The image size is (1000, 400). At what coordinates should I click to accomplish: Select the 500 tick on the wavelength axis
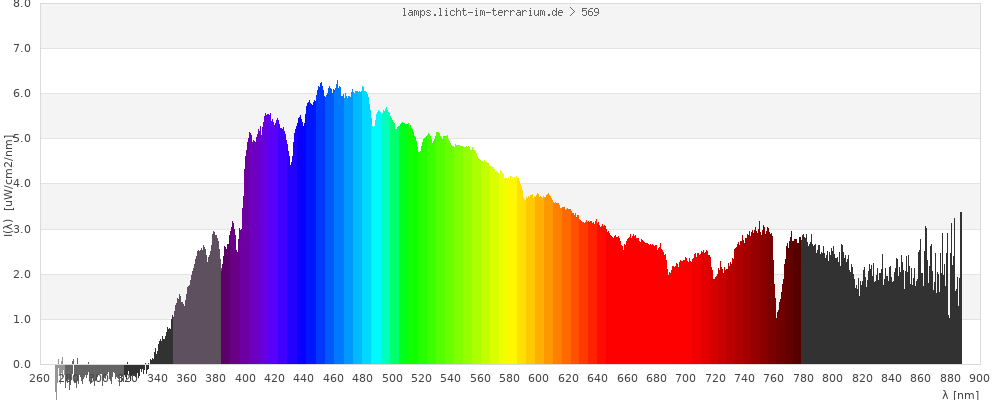pos(392,378)
